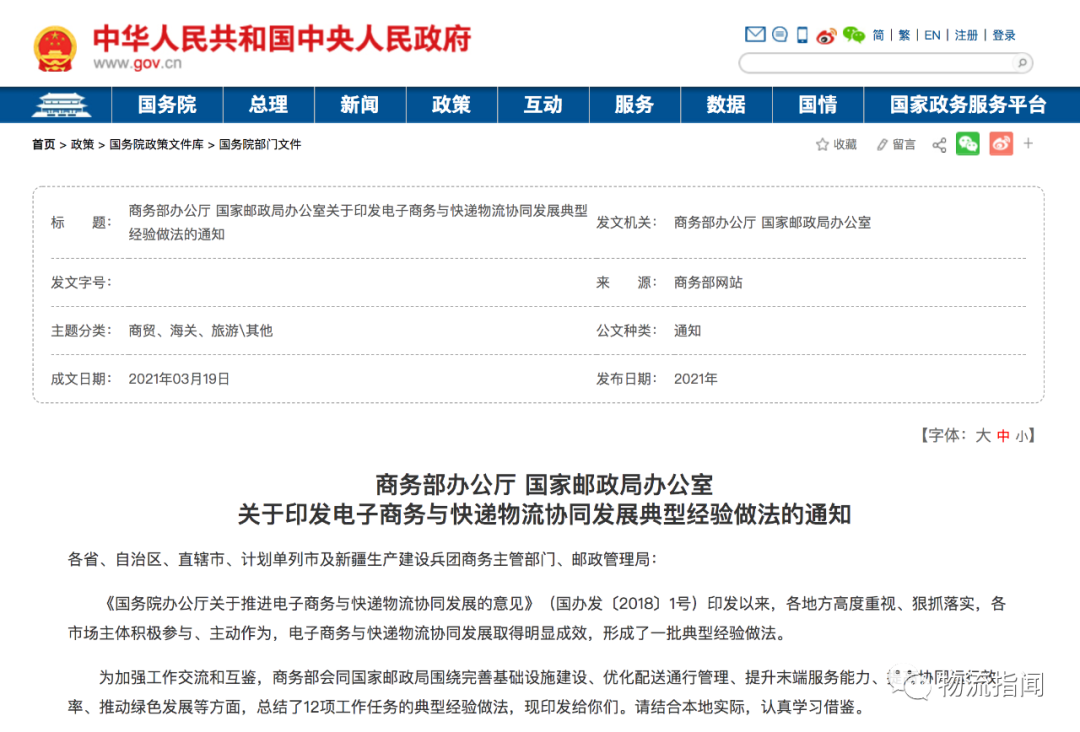Open the 国情 nav menu
This screenshot has height=732, width=1080.
tap(818, 105)
